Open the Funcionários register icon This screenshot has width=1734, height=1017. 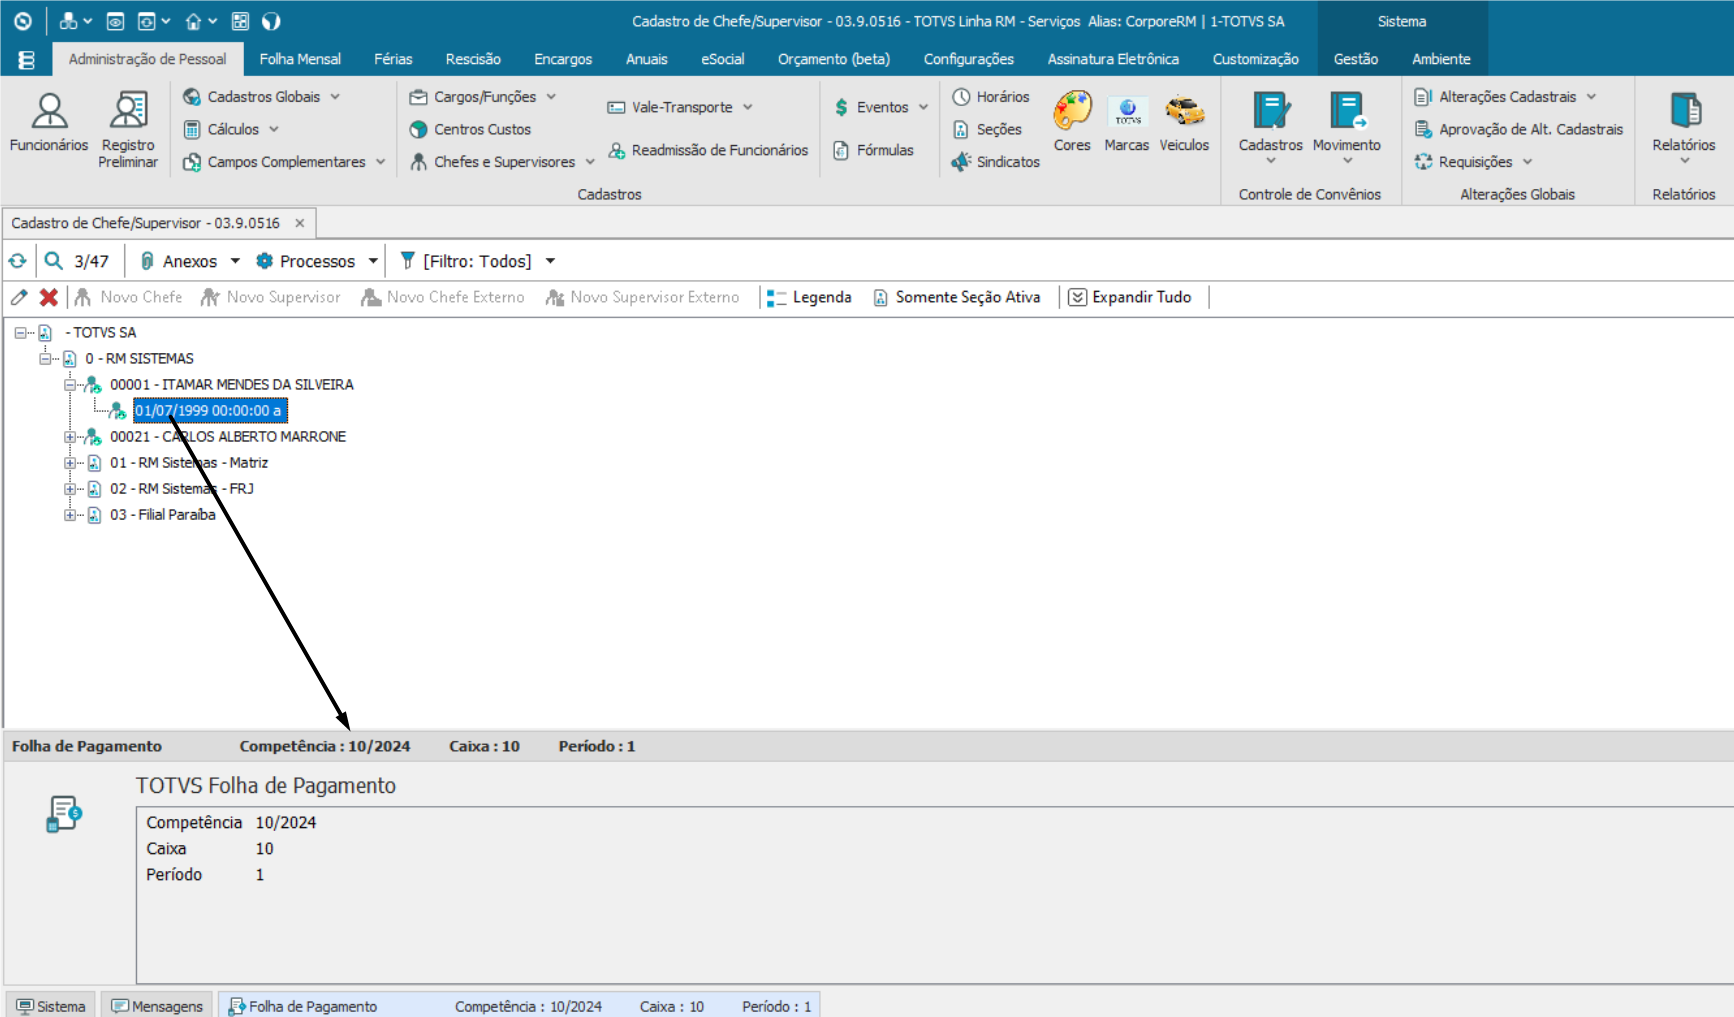tap(49, 122)
